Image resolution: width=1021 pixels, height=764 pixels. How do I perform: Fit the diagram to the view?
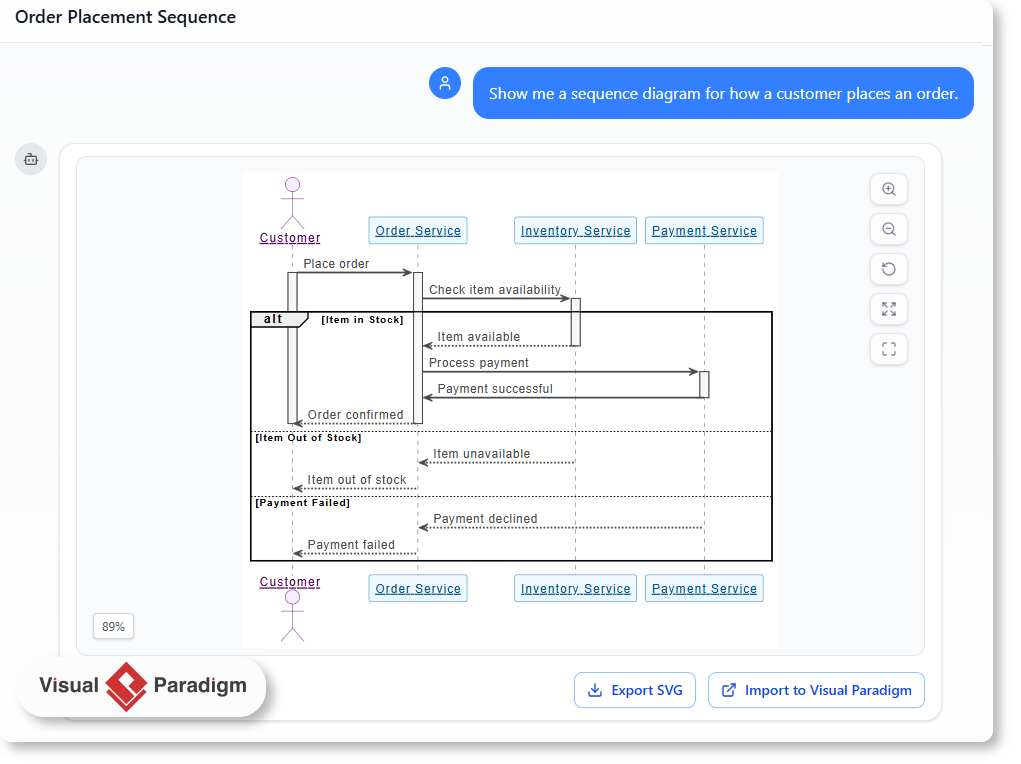[888, 309]
